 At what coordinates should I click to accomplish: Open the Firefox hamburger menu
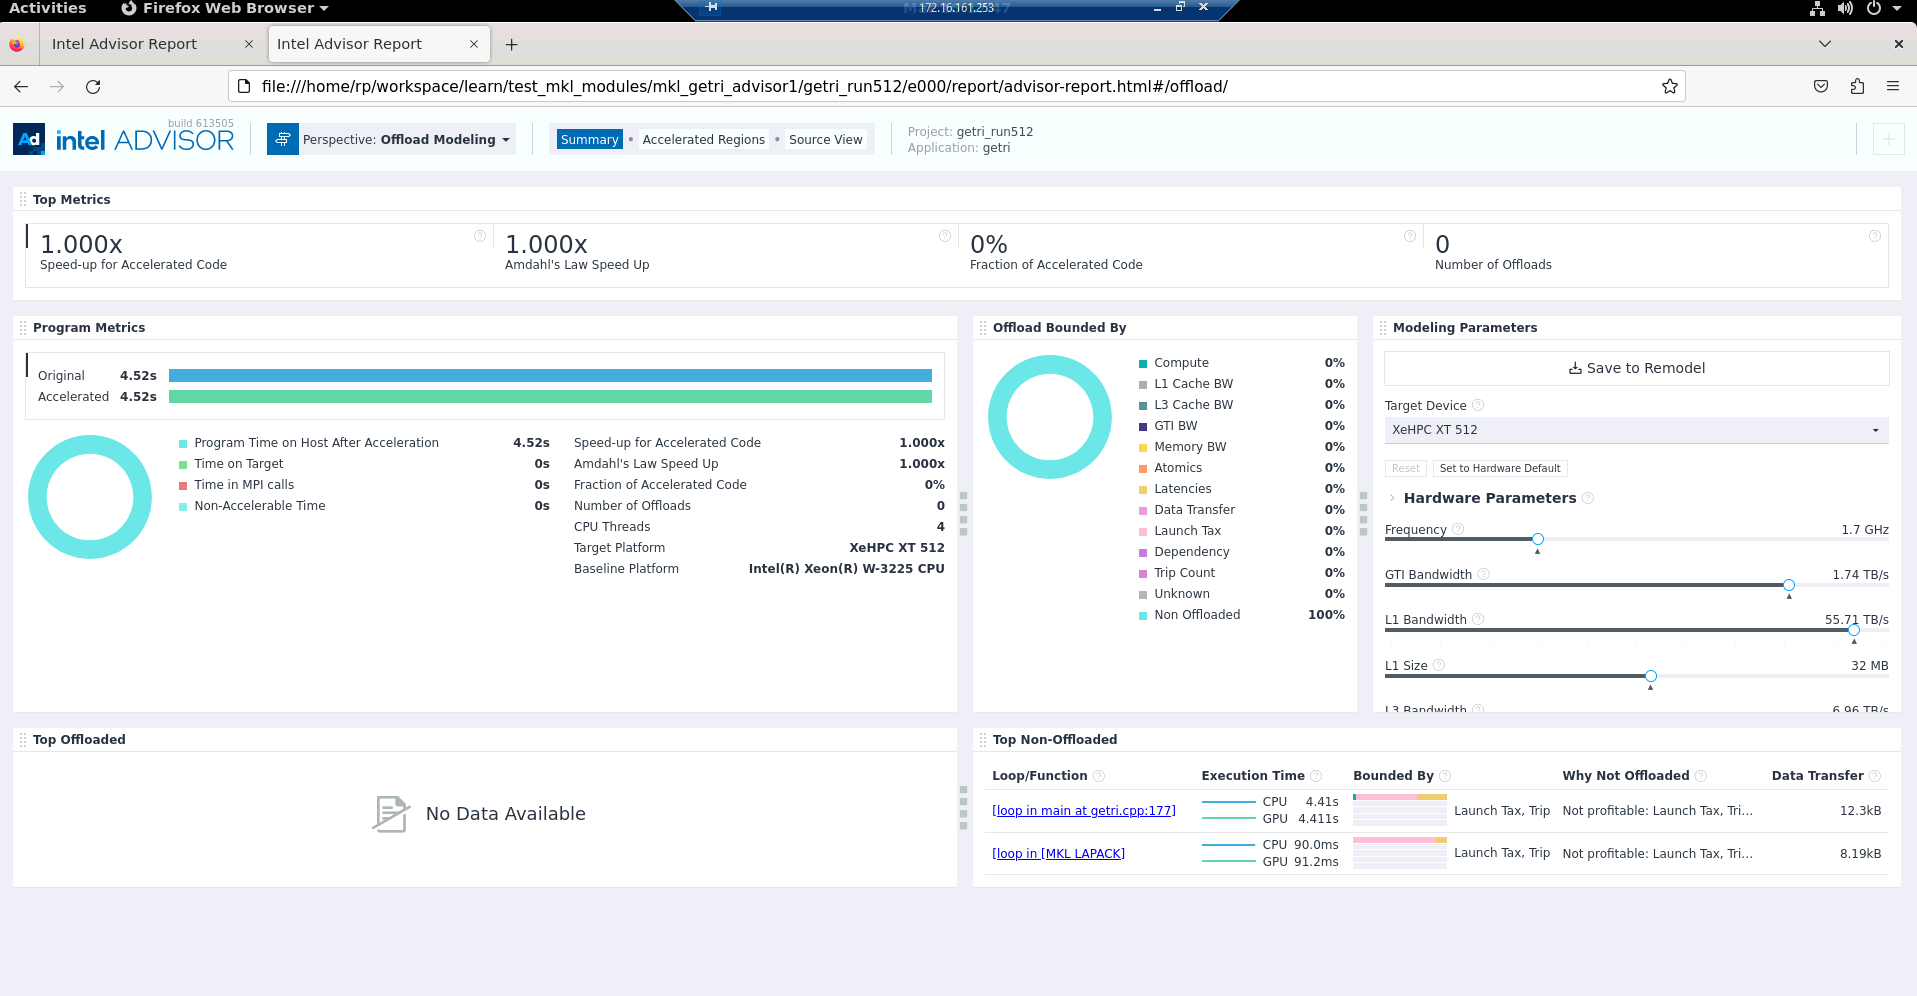[x=1892, y=86]
